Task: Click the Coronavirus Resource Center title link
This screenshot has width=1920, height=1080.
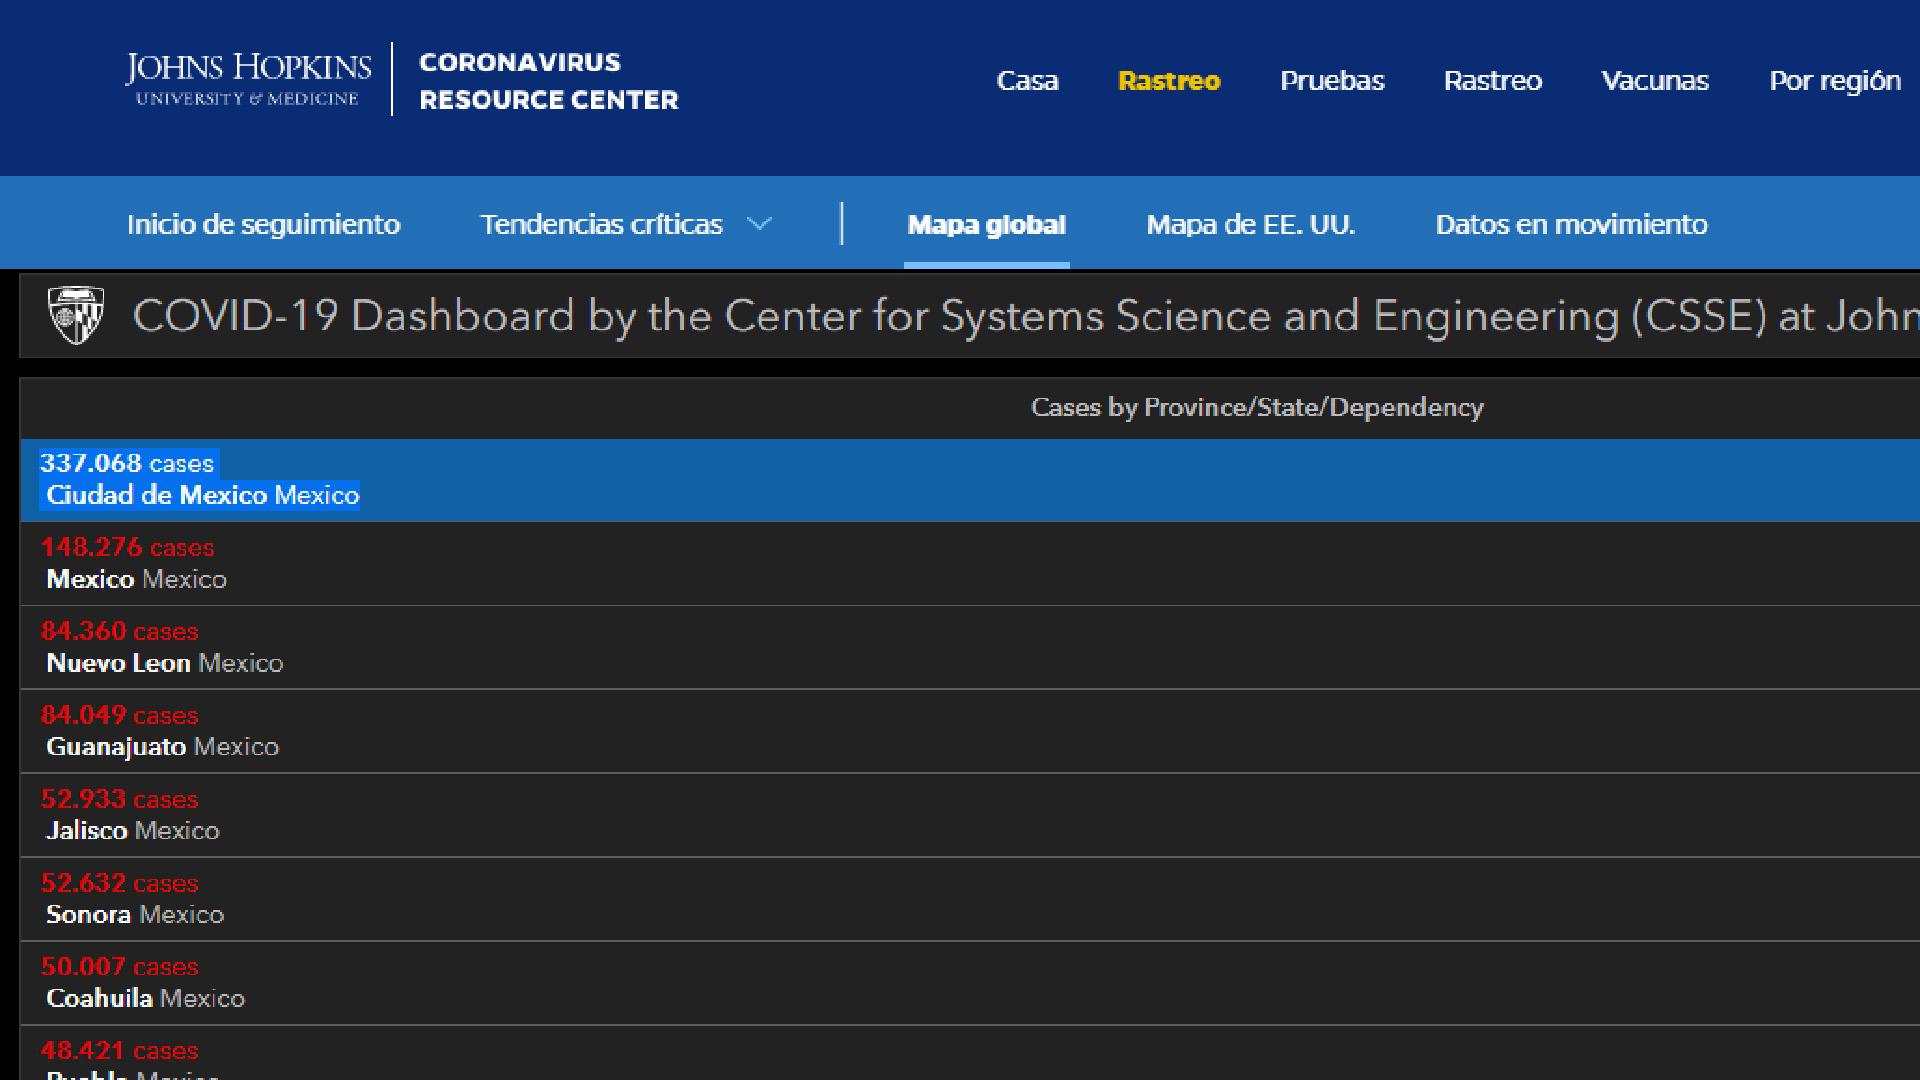Action: (548, 80)
